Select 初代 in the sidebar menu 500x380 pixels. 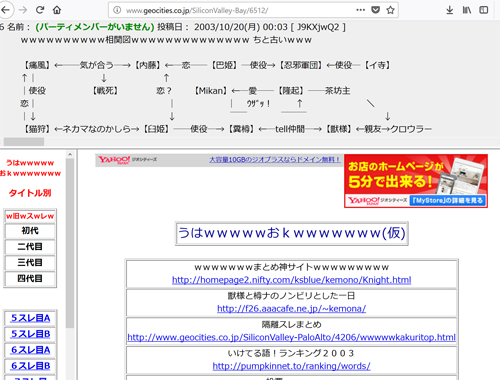pos(30,231)
